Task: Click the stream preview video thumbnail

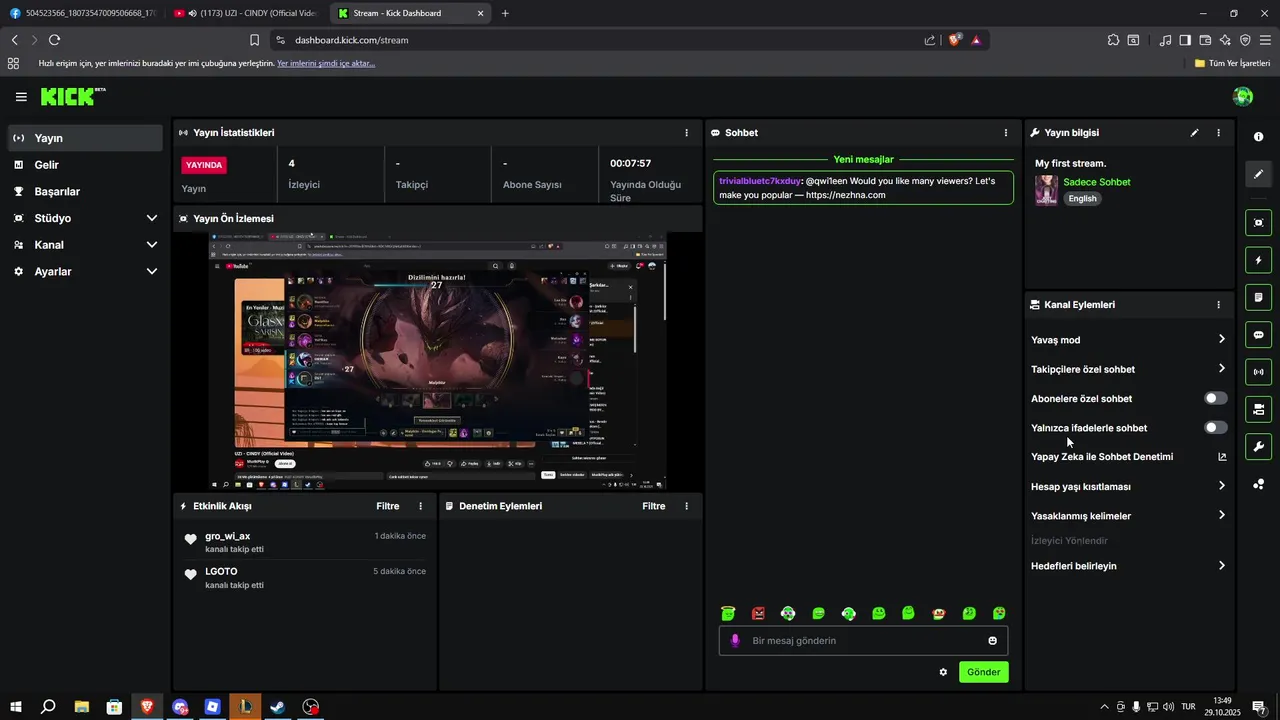Action: [x=438, y=361]
